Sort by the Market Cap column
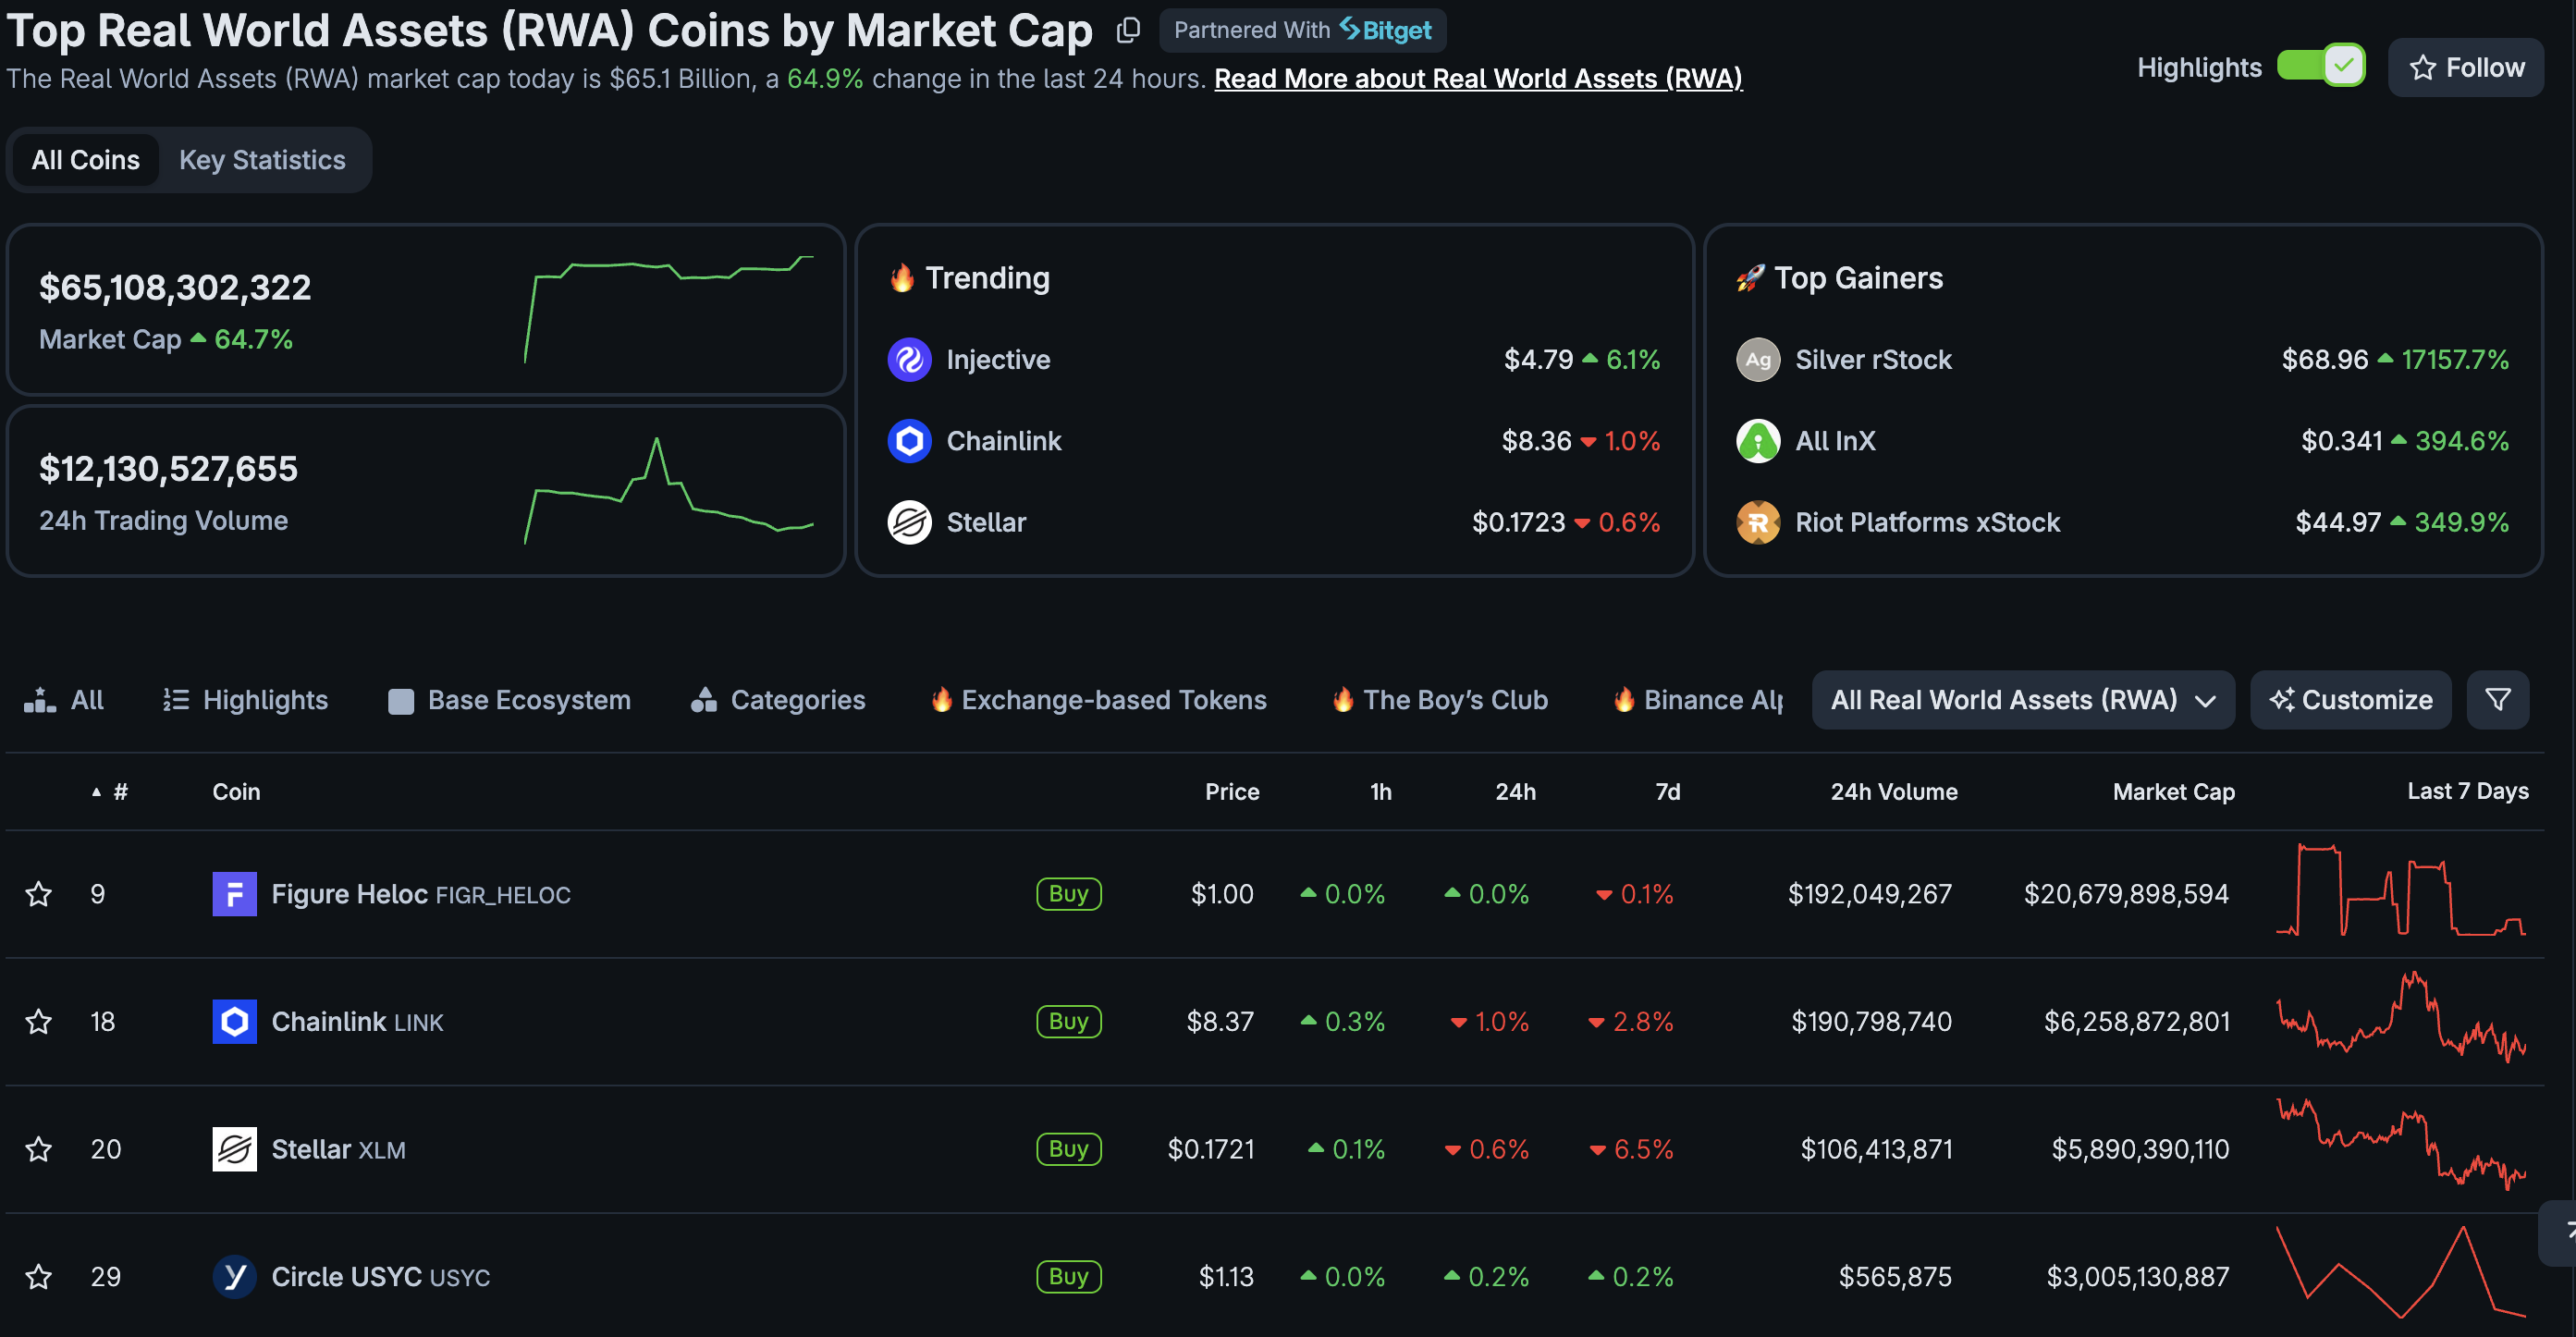Screen dimensions: 2576x1337 [2173, 792]
